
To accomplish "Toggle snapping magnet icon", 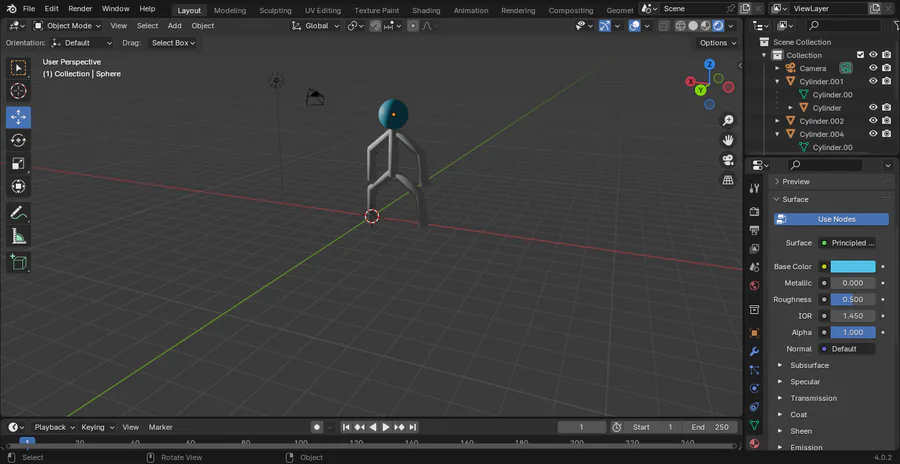I will click(375, 26).
